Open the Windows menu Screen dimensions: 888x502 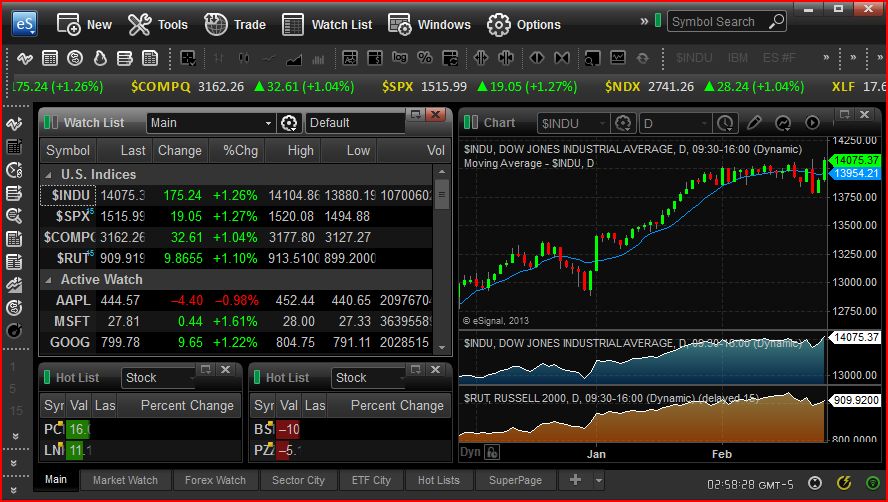(429, 24)
